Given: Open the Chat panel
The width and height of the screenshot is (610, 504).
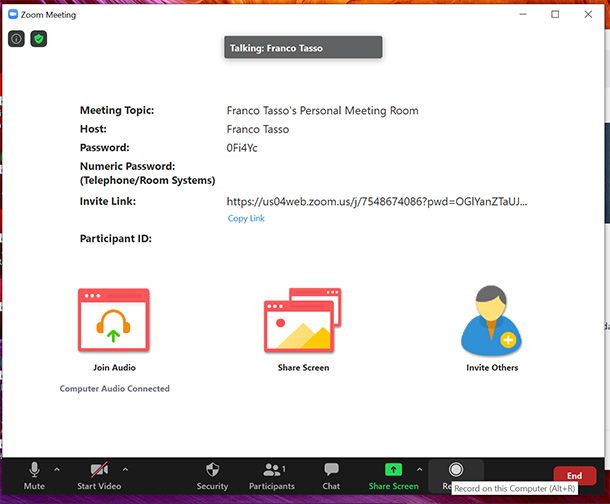Looking at the screenshot, I should click(331, 476).
